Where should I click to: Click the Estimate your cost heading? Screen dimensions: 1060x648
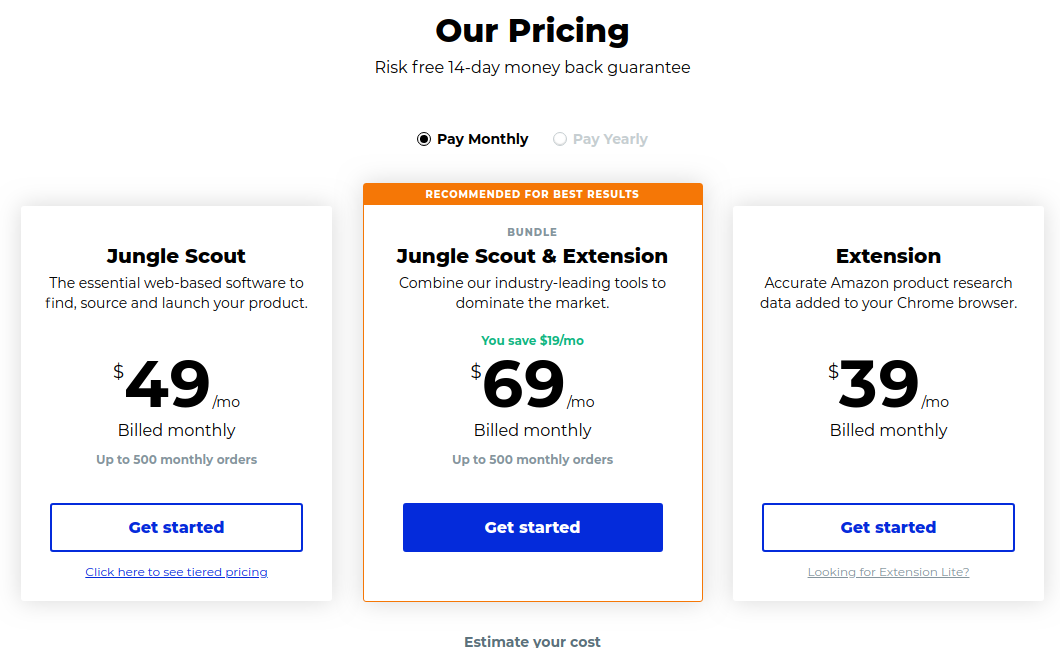click(532, 641)
